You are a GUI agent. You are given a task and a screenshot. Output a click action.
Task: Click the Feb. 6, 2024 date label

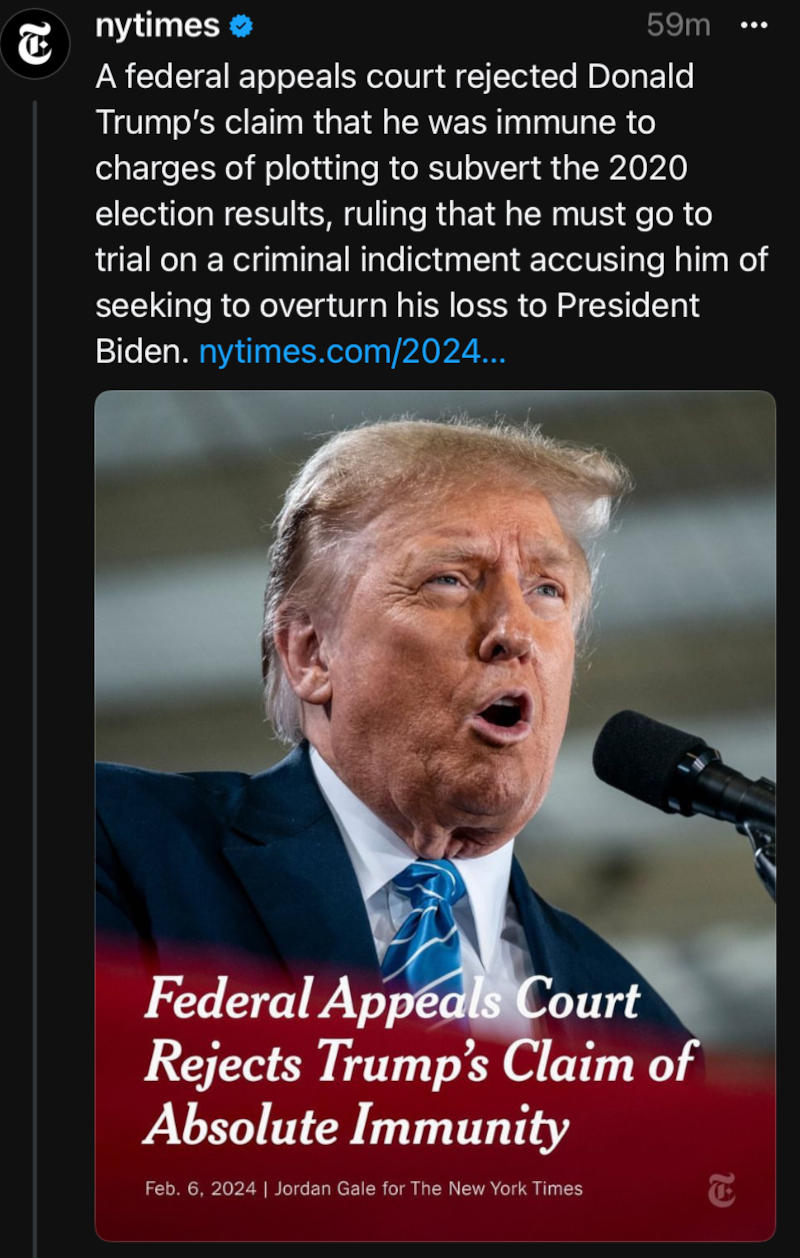(x=200, y=1188)
